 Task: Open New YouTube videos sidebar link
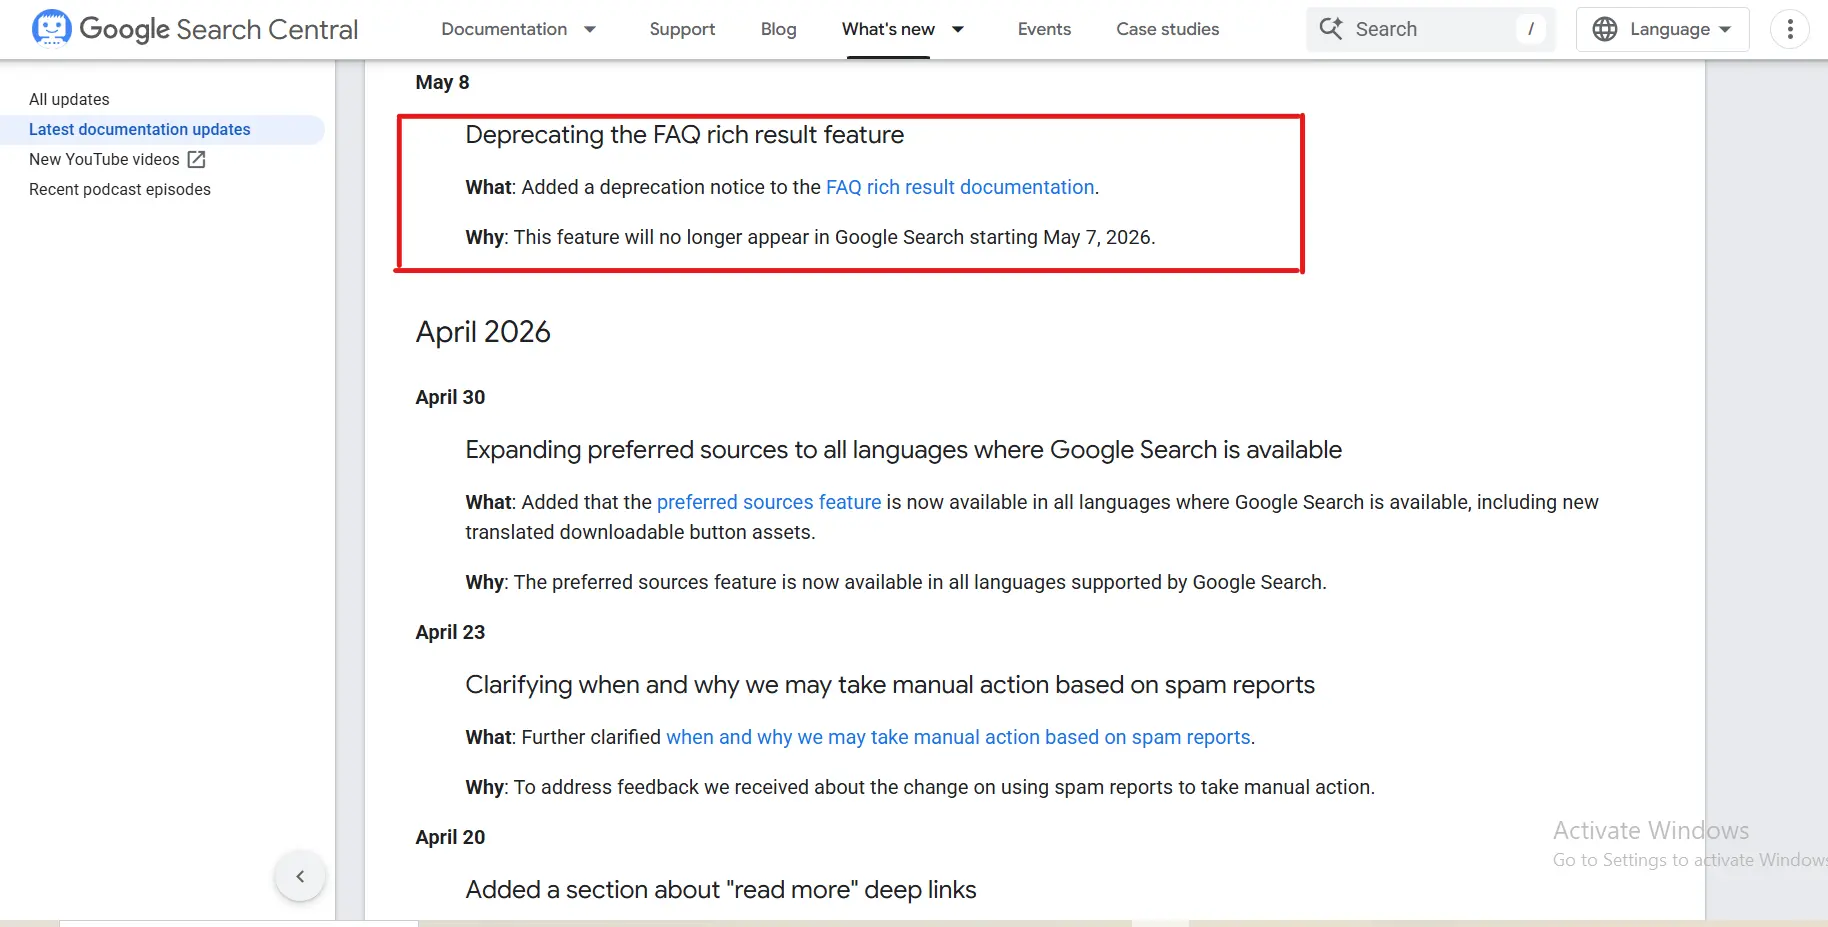pos(104,159)
